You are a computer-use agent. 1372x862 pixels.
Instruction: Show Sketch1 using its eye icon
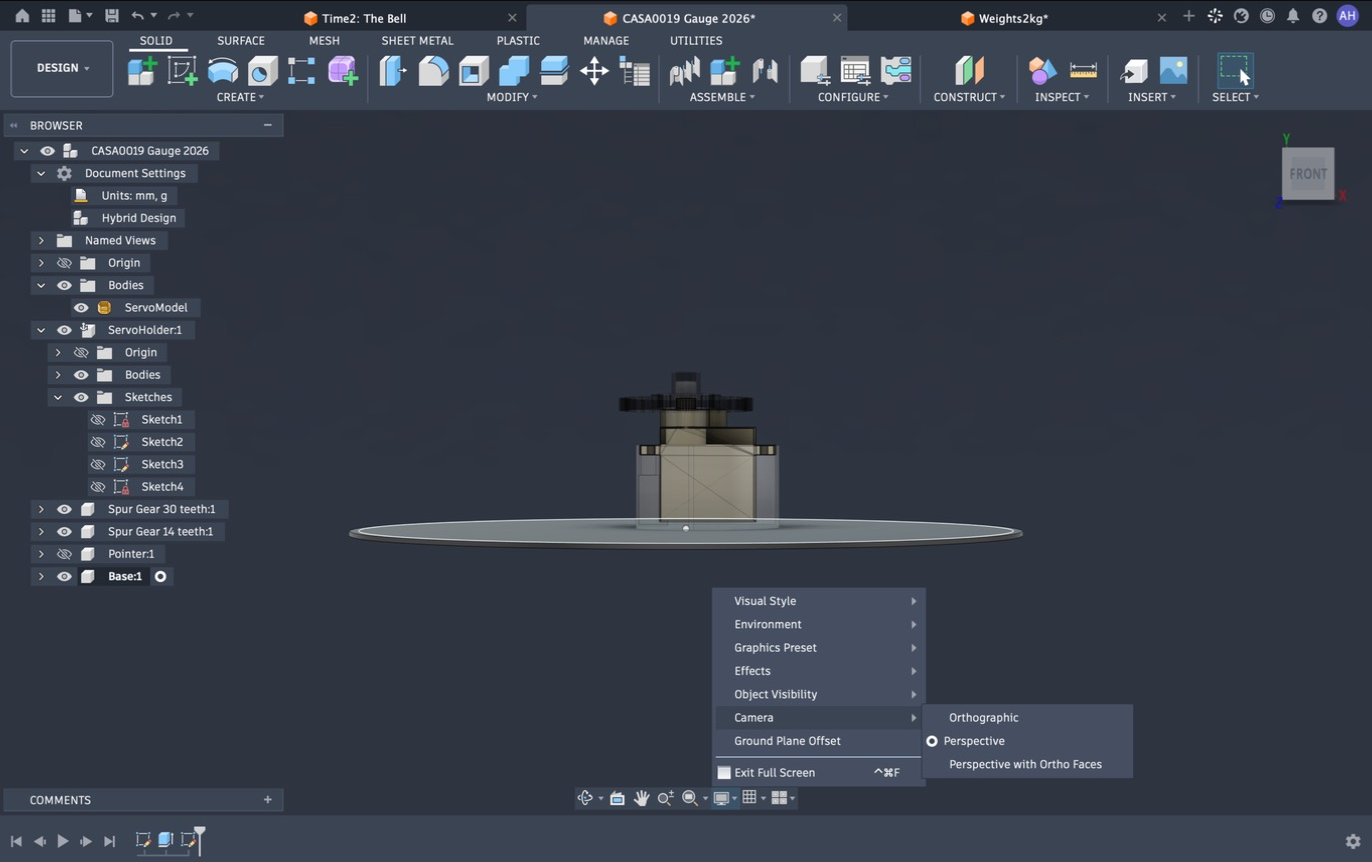click(97, 420)
